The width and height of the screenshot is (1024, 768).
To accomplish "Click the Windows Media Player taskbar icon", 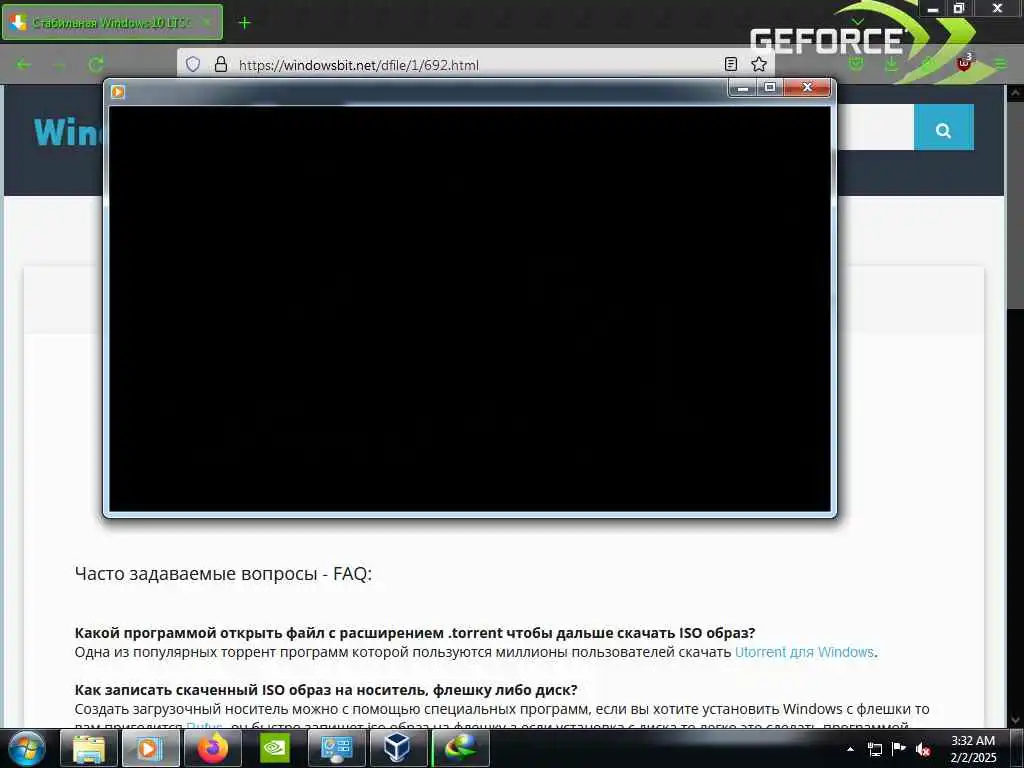I will (x=150, y=748).
